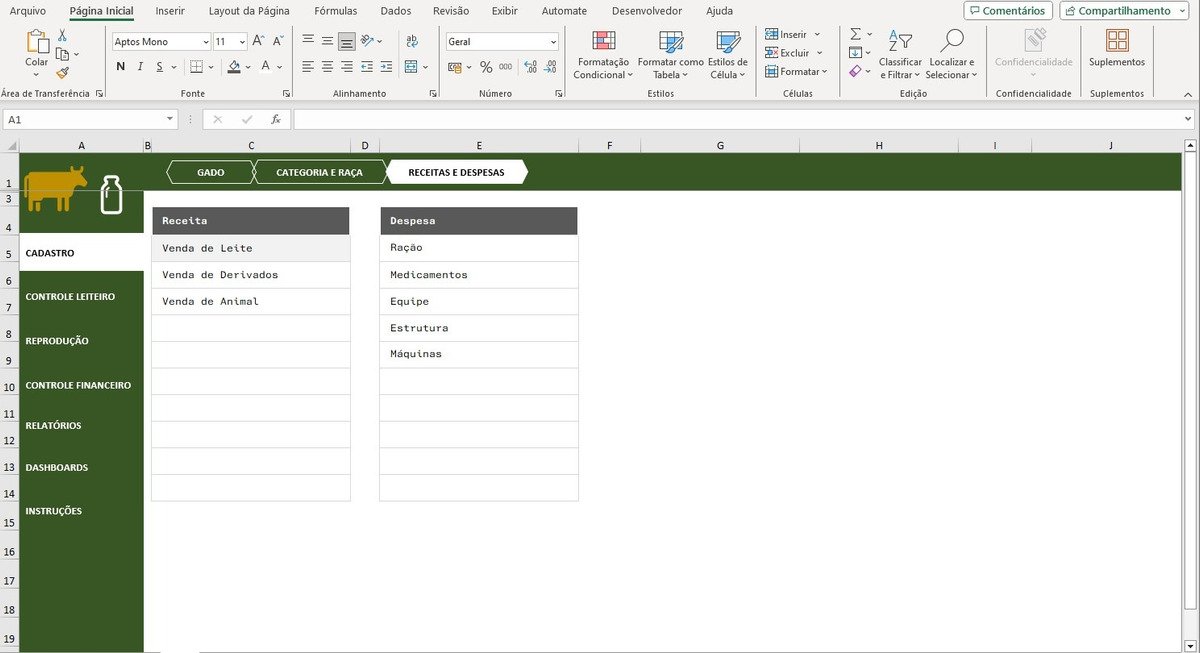Decrease font size with the smaller A
The image size is (1200, 653).
277,41
